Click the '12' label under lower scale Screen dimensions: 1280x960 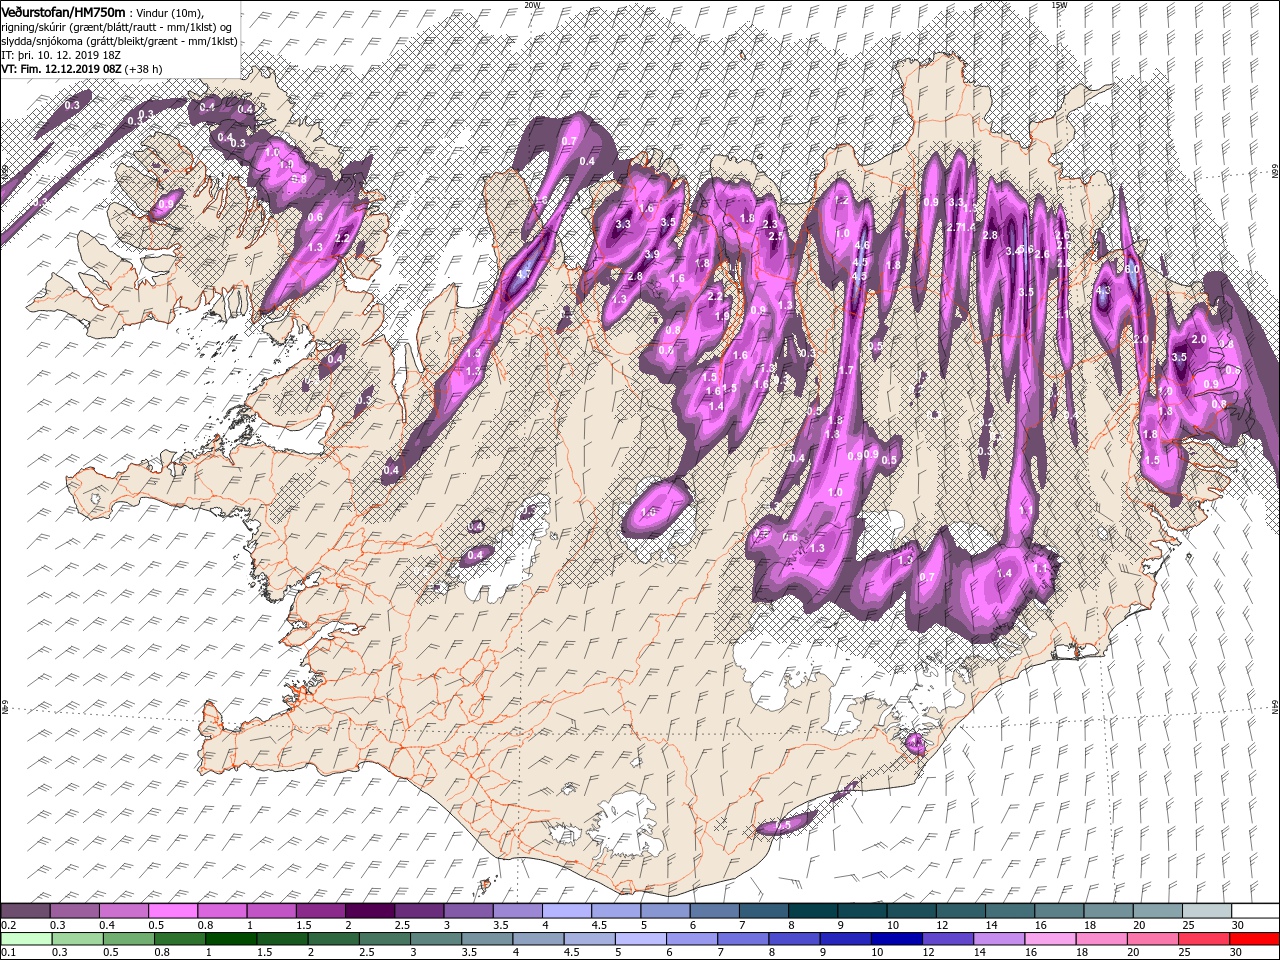pos(929,952)
